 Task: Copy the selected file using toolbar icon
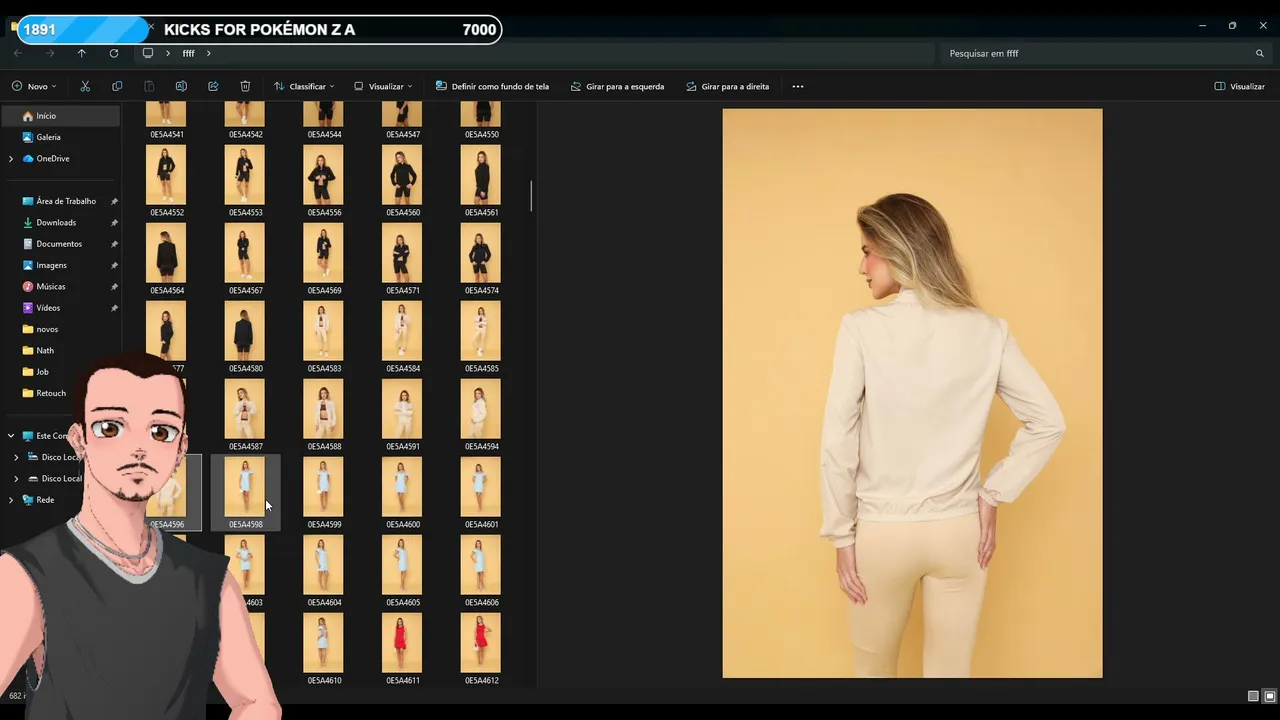click(117, 86)
